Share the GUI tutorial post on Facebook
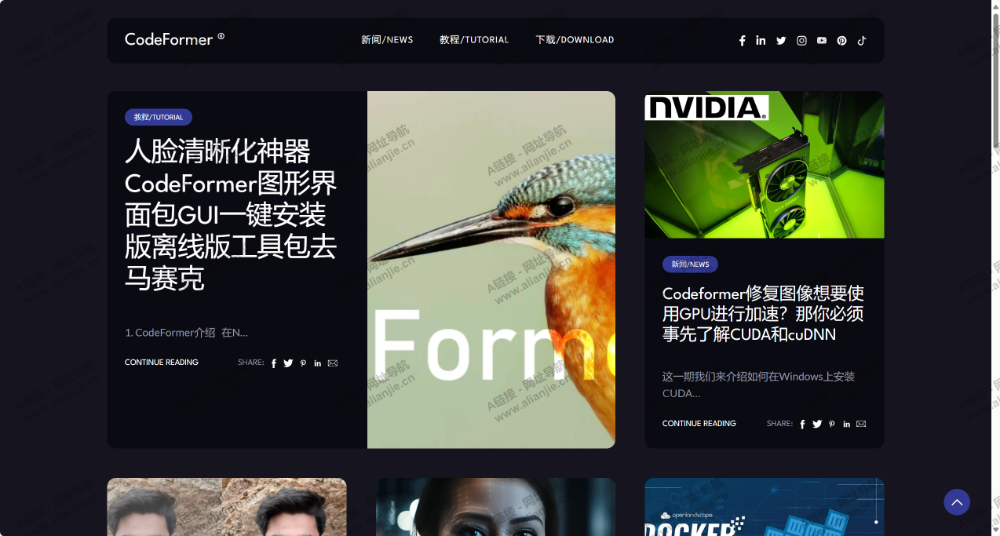Viewport: 1000px width, 536px height. [274, 363]
